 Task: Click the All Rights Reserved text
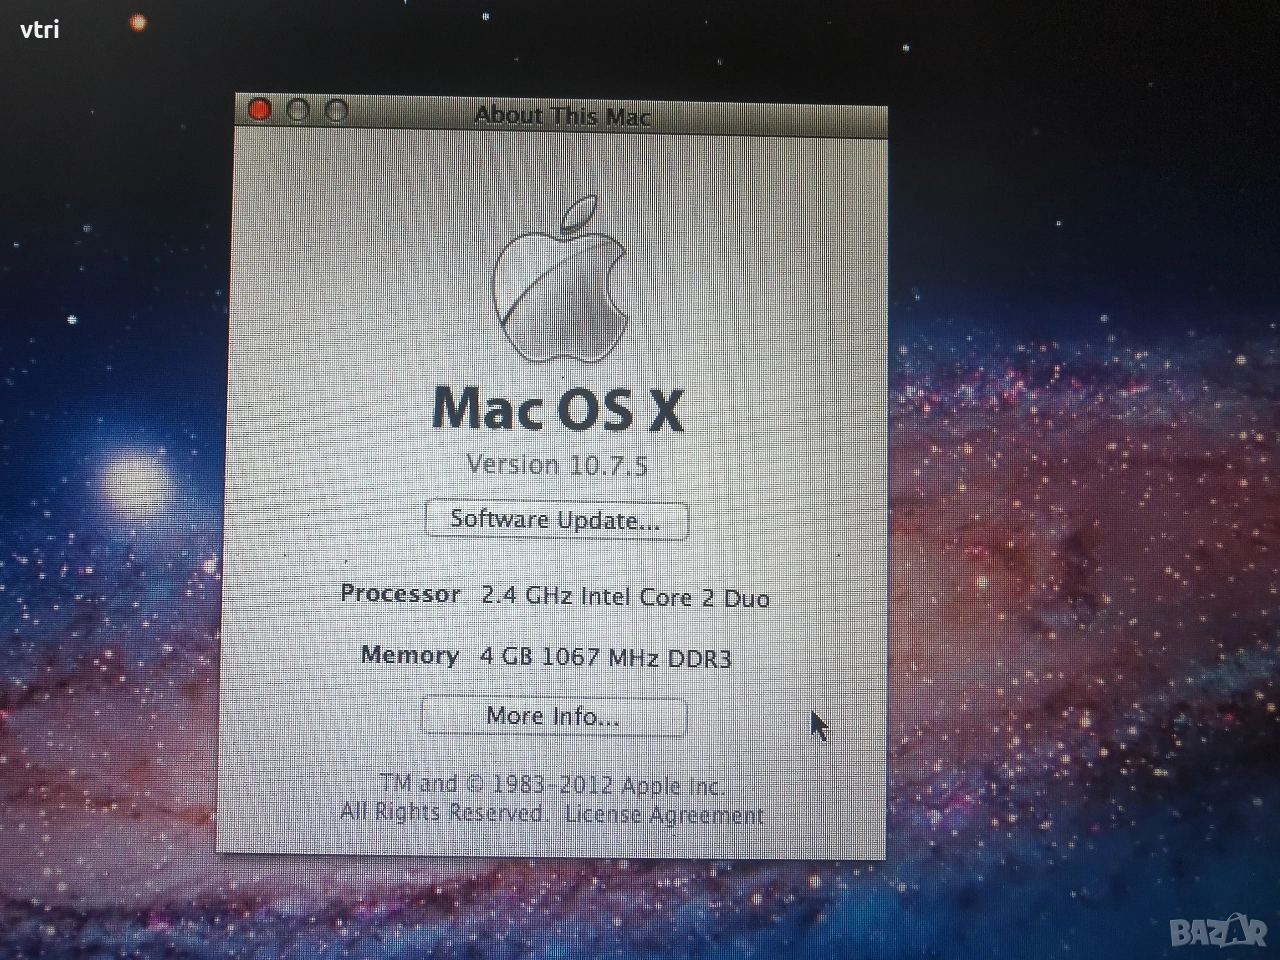(x=442, y=811)
